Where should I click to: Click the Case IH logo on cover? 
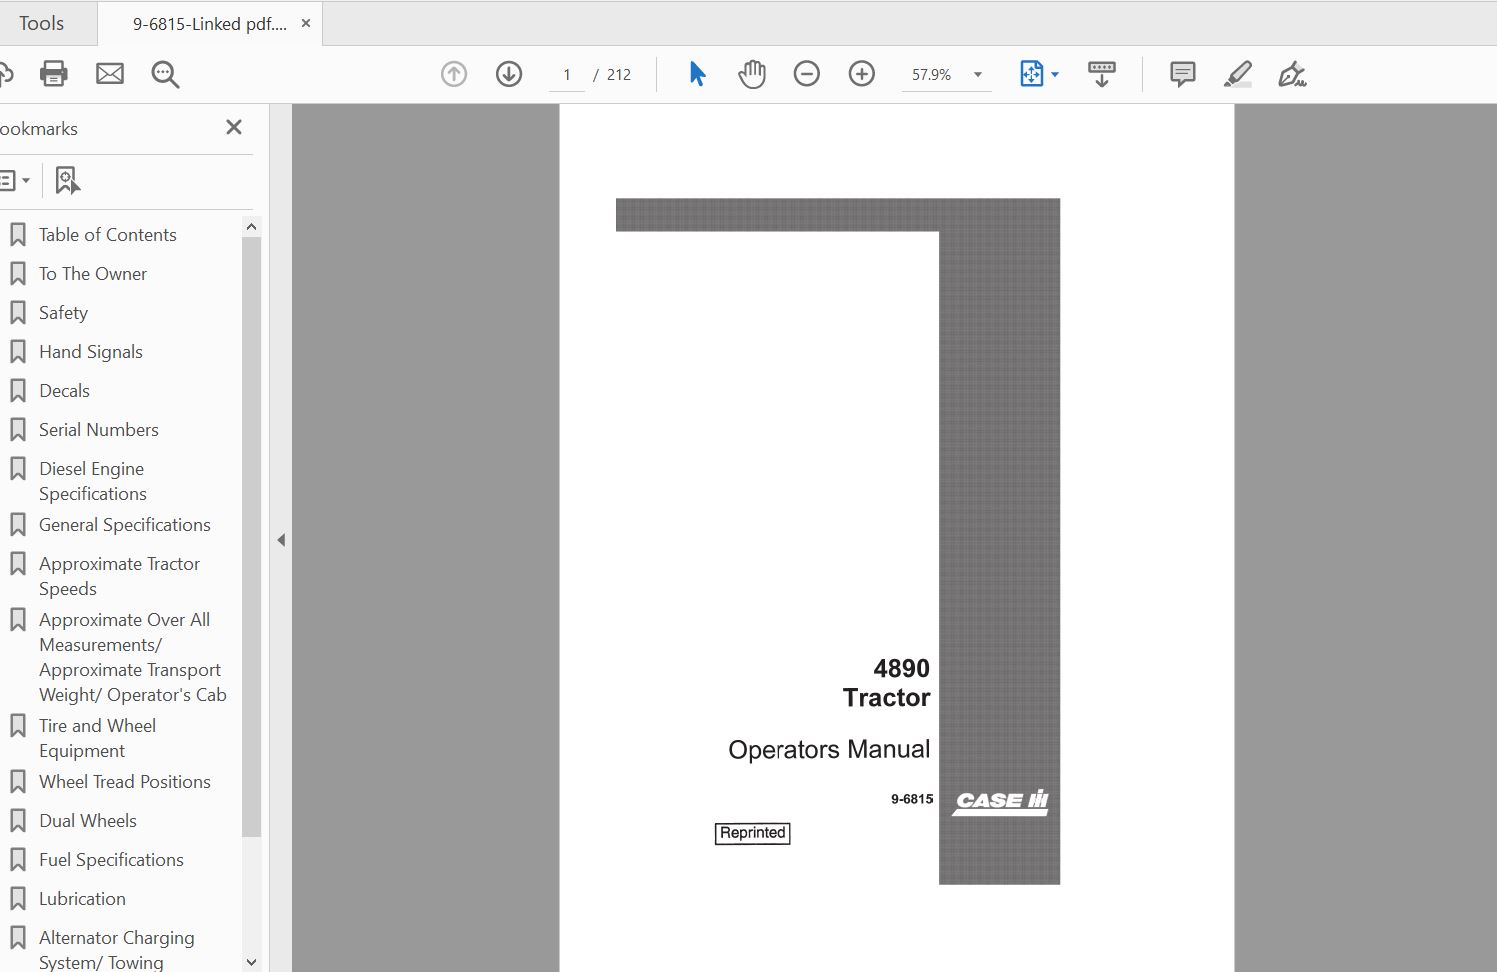[1000, 802]
